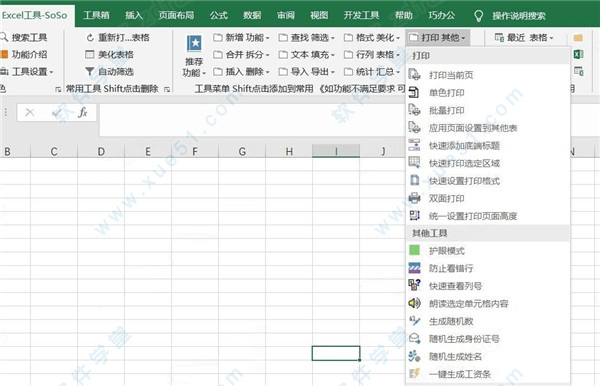Click the 随机生成身份证号 icon

click(x=414, y=339)
